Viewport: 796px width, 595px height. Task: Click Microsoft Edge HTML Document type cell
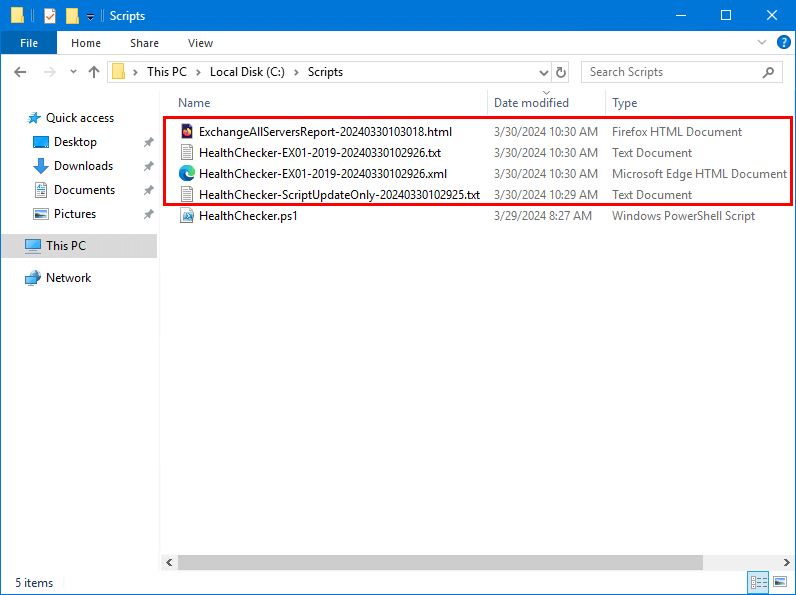[x=699, y=174]
